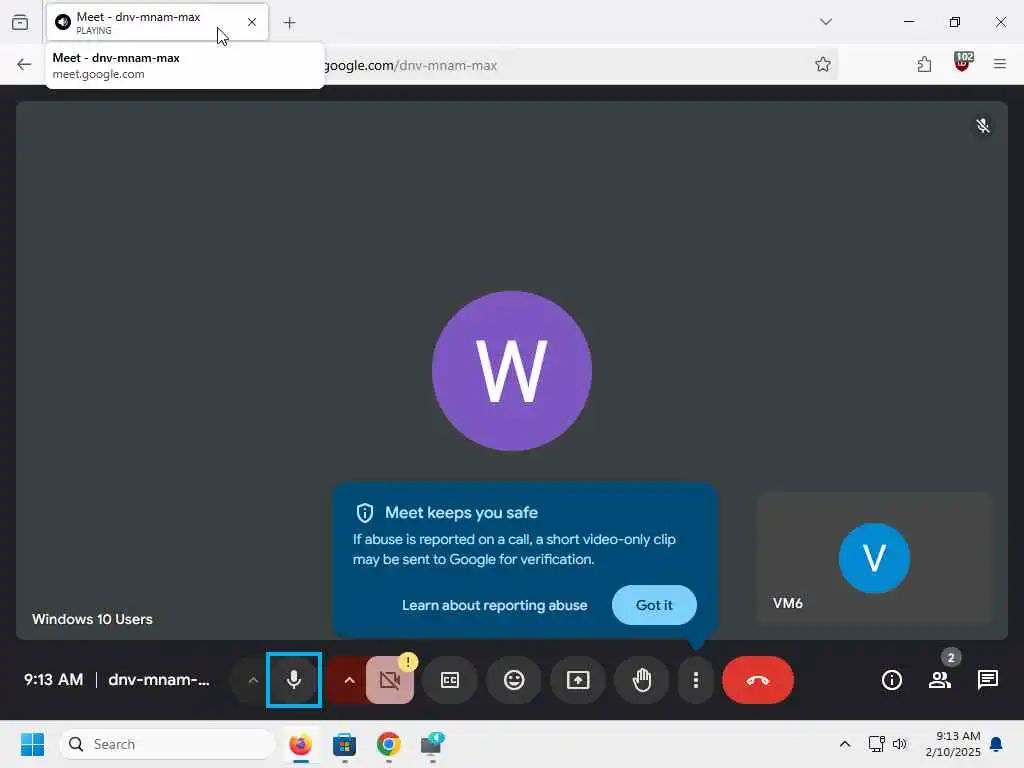Image resolution: width=1024 pixels, height=768 pixels.
Task: Click the Meet keeps you safe heading
Action: [461, 513]
